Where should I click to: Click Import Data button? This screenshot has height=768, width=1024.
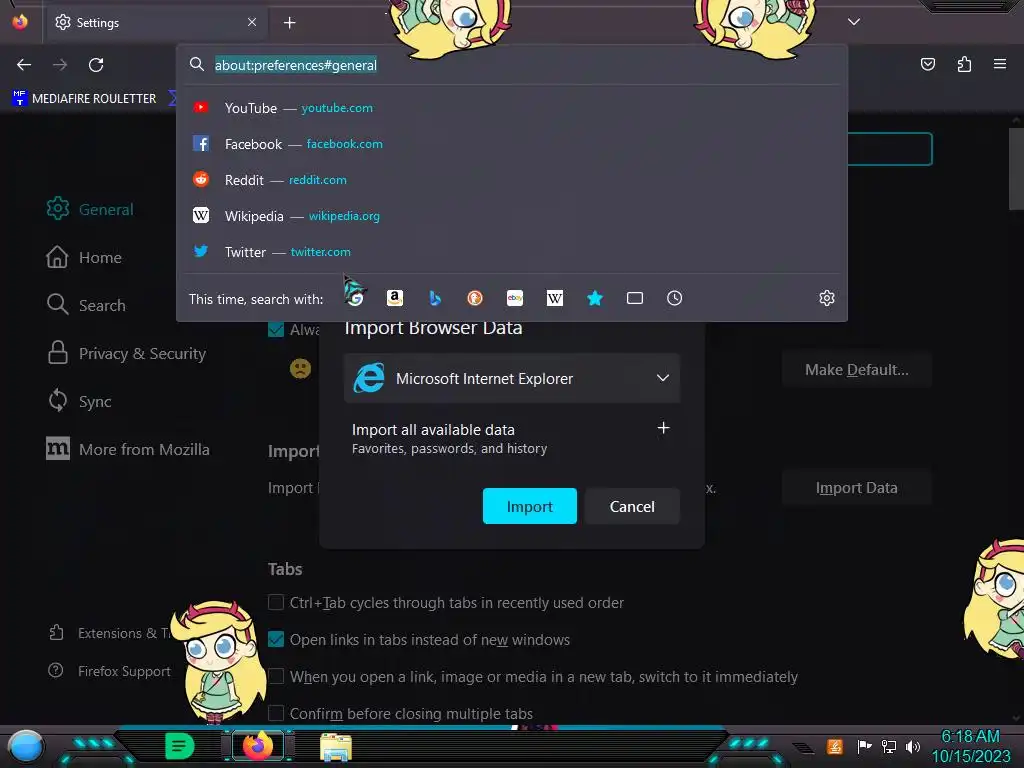856,488
